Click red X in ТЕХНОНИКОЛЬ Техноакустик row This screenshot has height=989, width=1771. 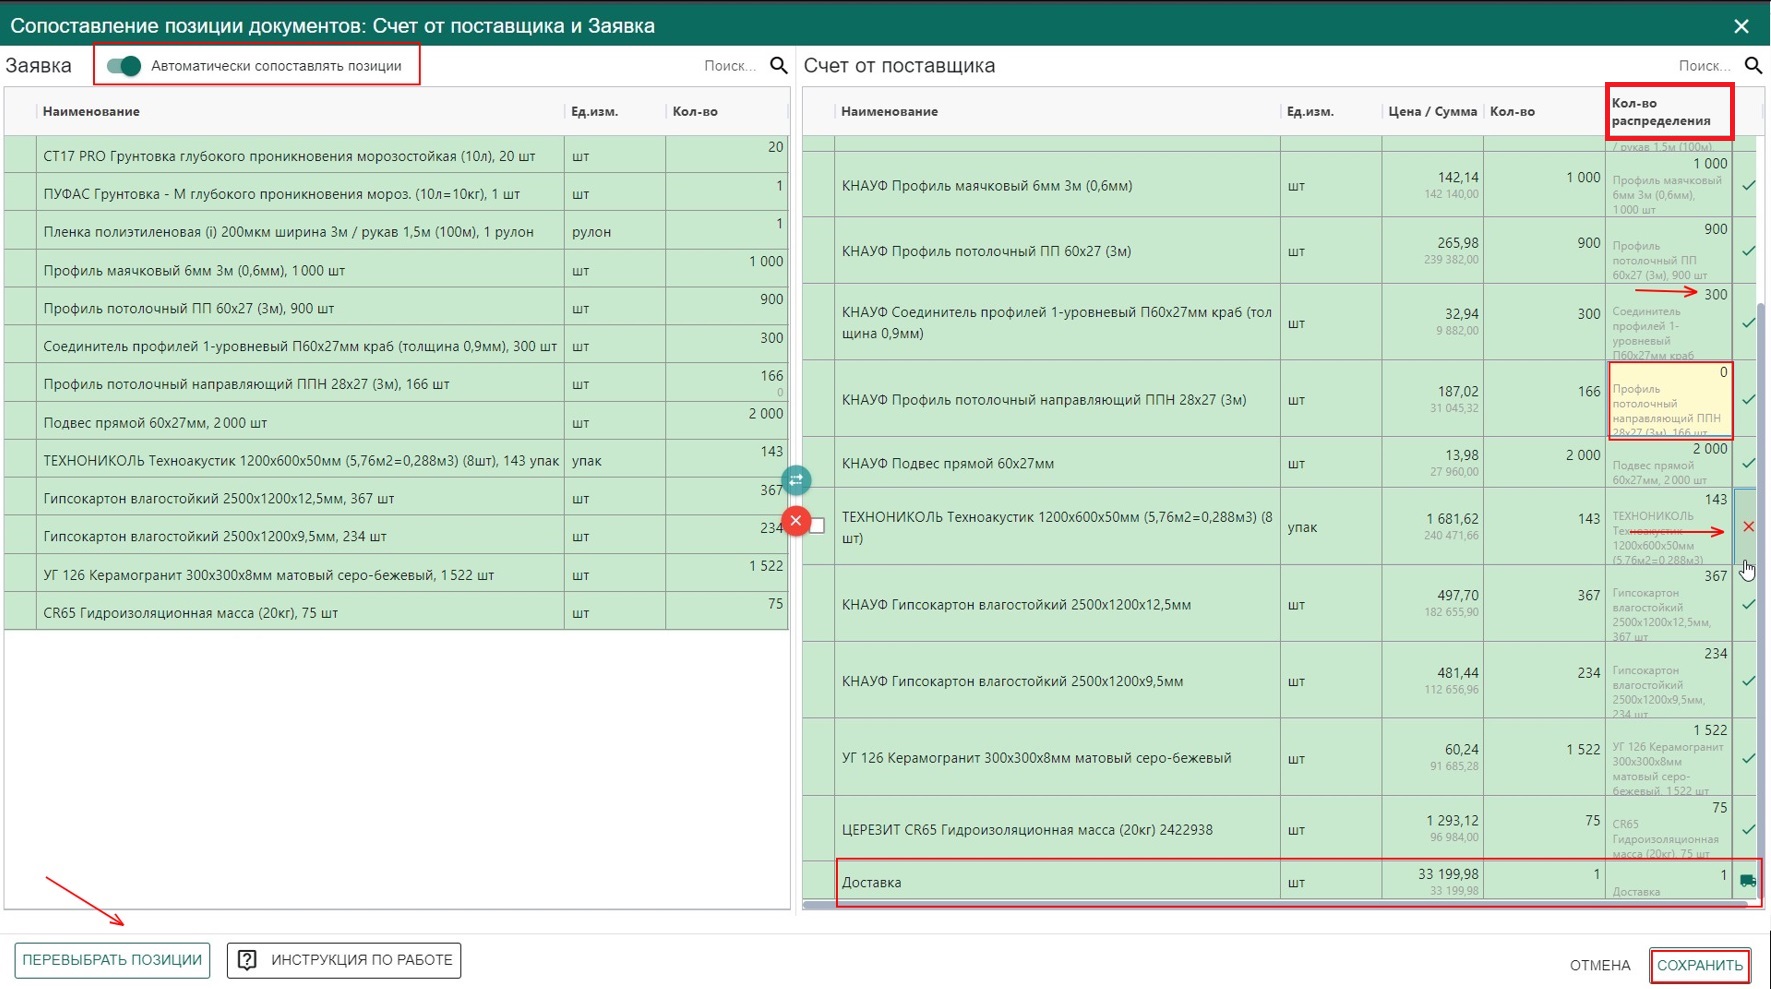tap(1748, 526)
